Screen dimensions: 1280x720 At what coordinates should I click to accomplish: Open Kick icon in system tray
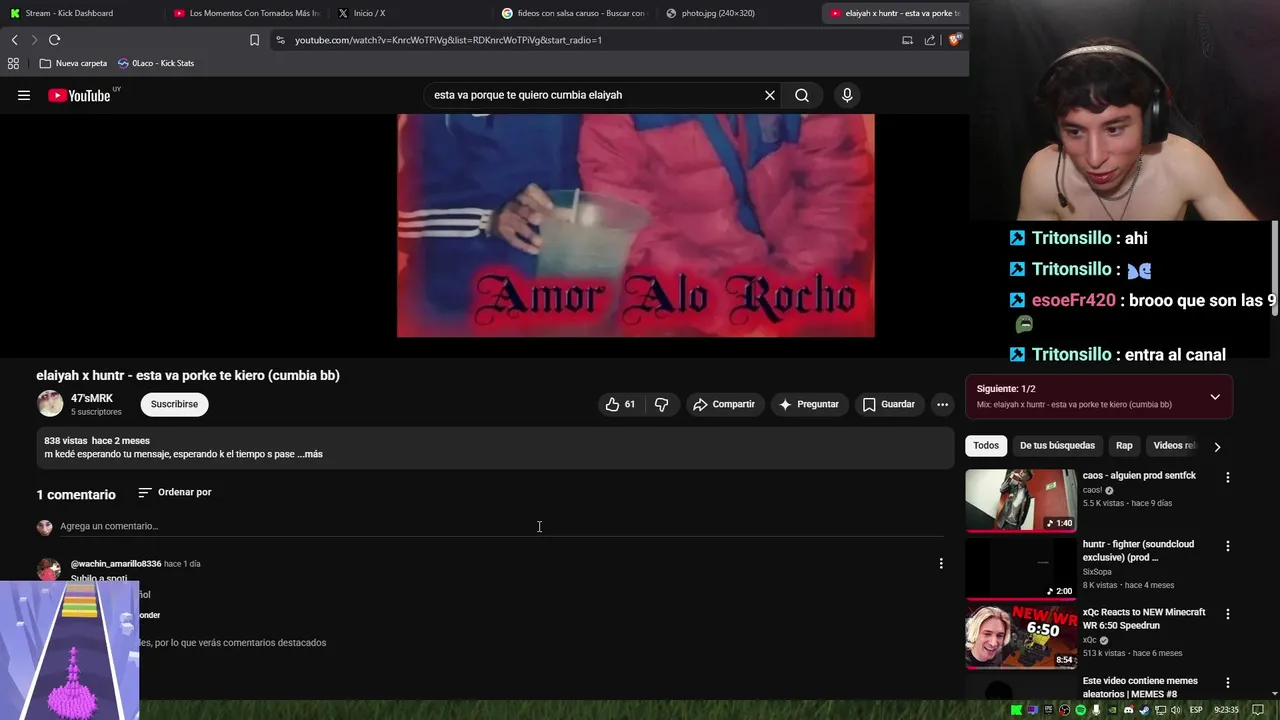1016,710
